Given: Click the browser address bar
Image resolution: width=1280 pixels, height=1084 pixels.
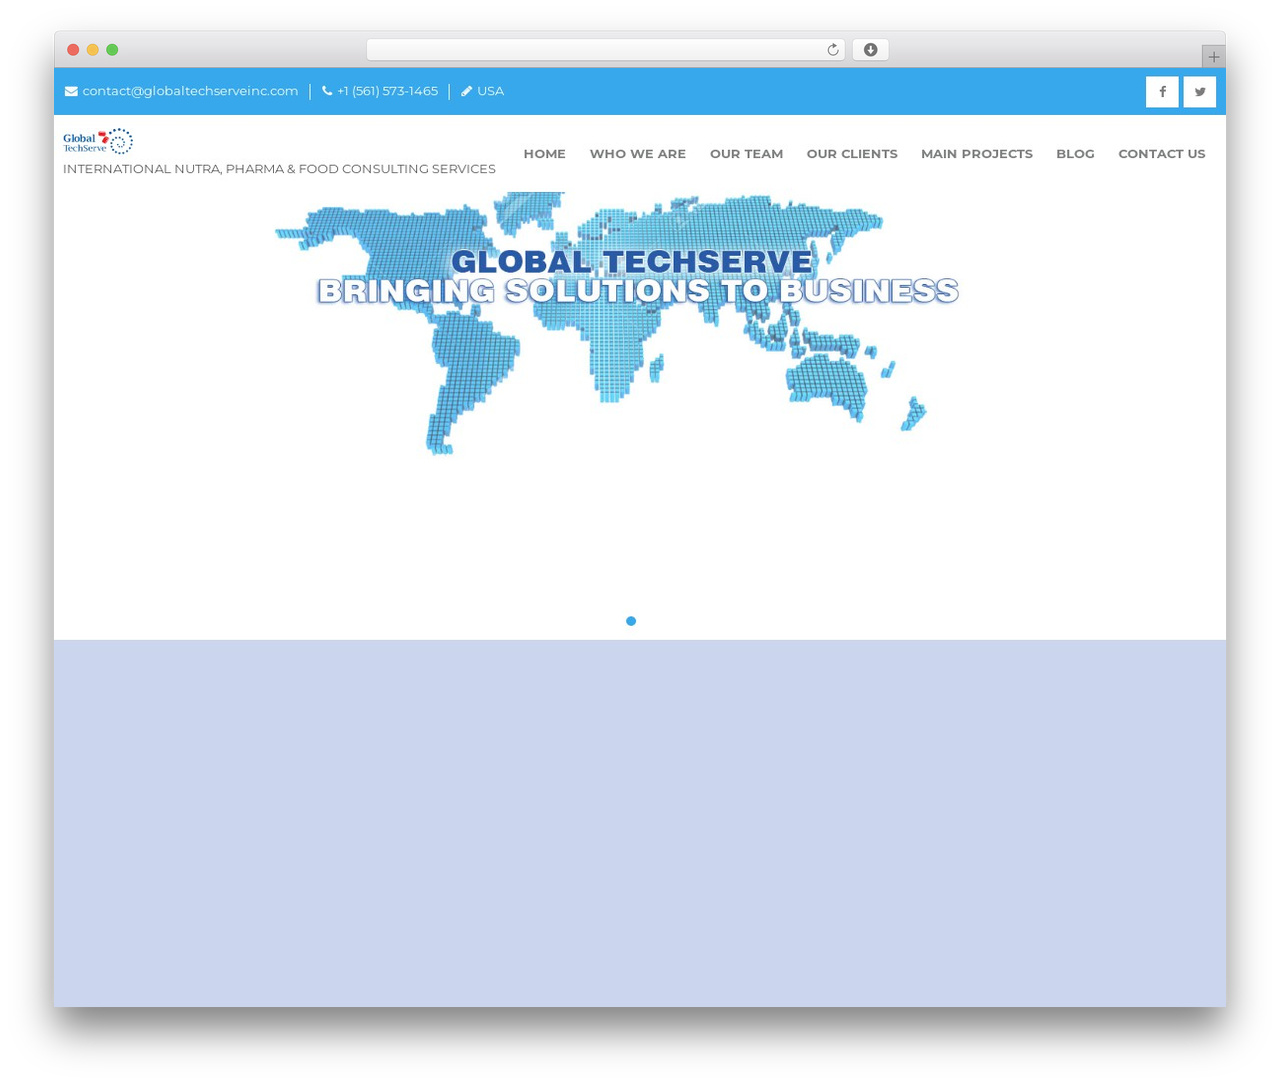Looking at the screenshot, I should pos(605,50).
